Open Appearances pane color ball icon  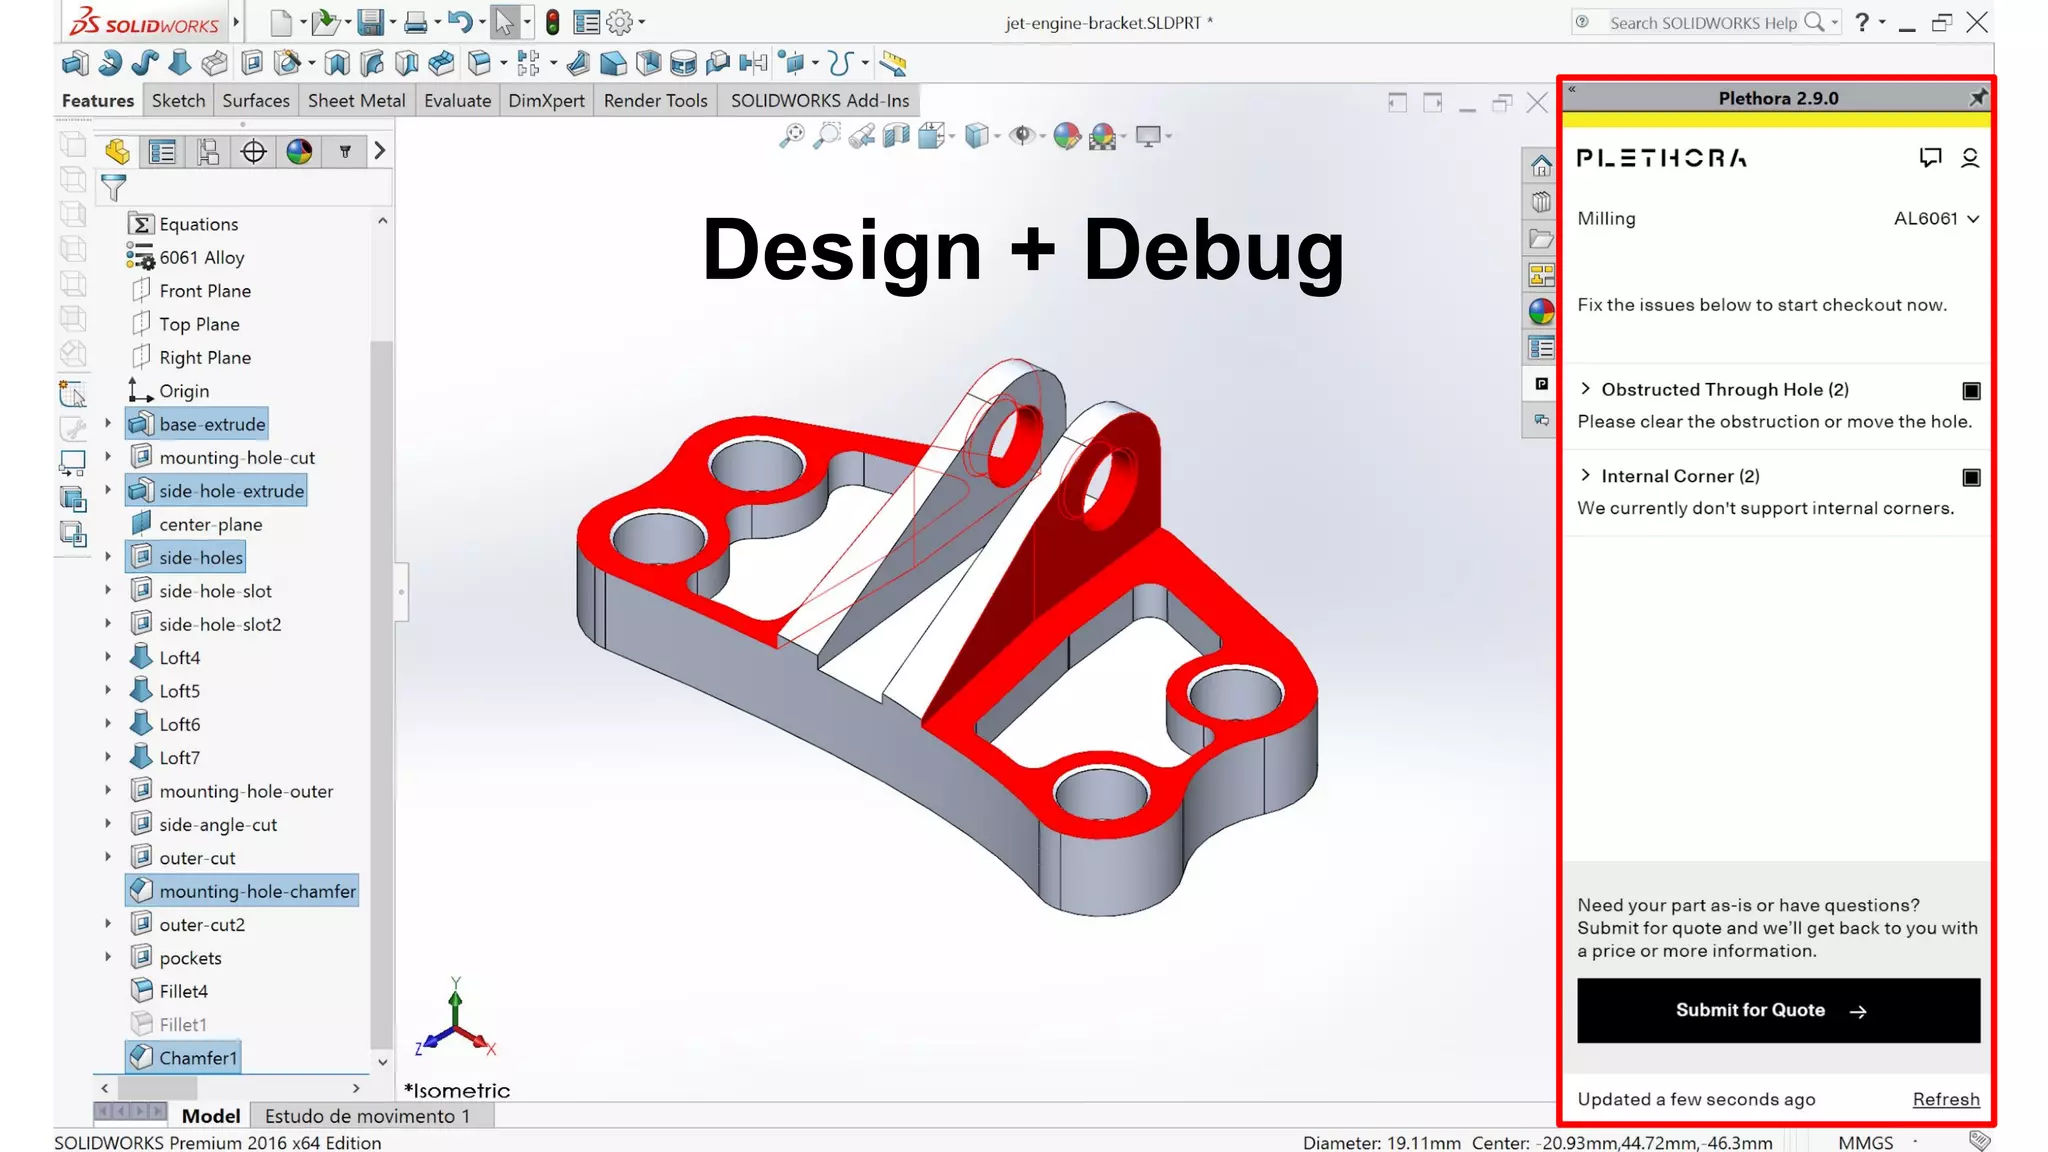pyautogui.click(x=1541, y=311)
